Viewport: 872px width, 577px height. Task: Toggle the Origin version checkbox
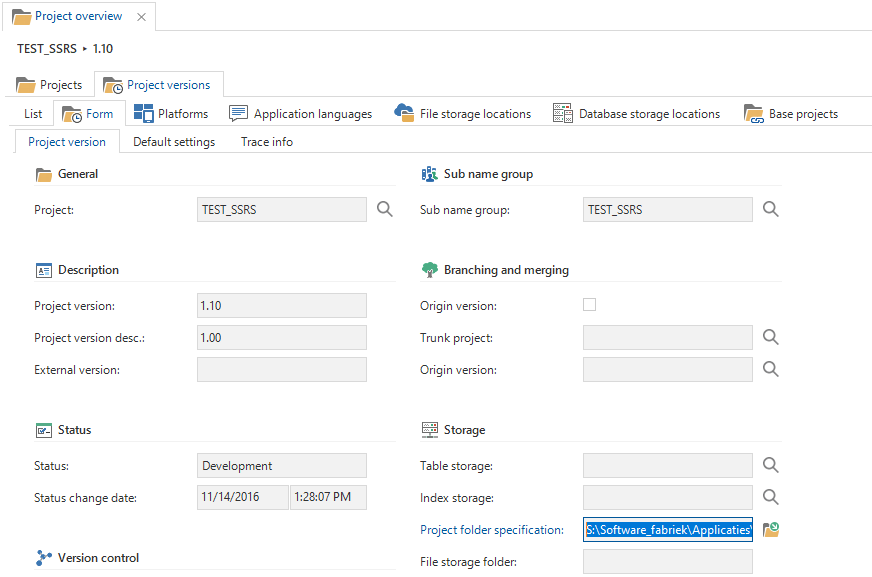point(589,305)
